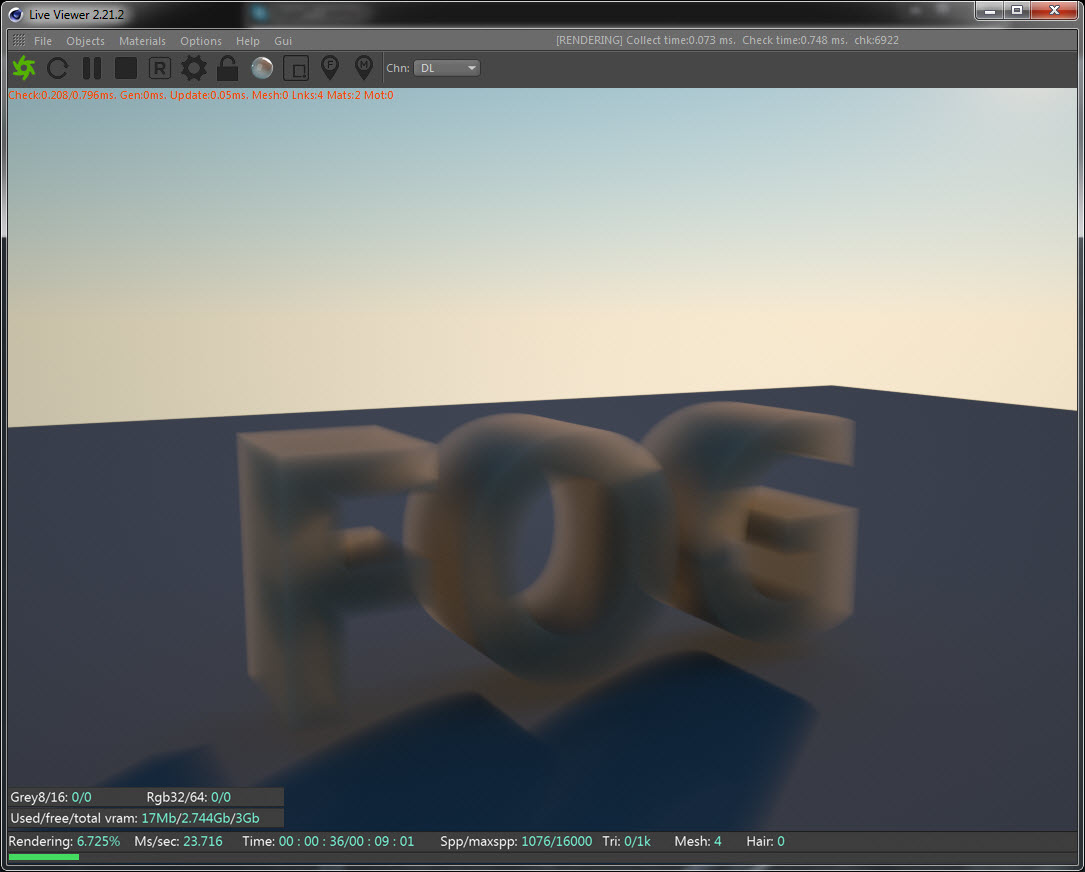Open the Options menu

pos(201,41)
